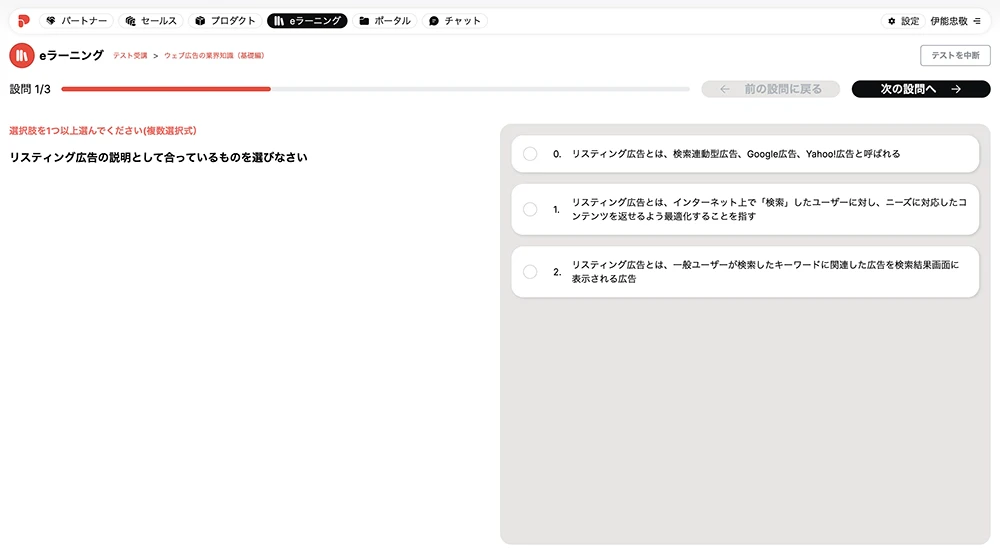This screenshot has height=554, width=1000.
Task: Click the cube icon in プロダクト tab
Action: click(200, 21)
